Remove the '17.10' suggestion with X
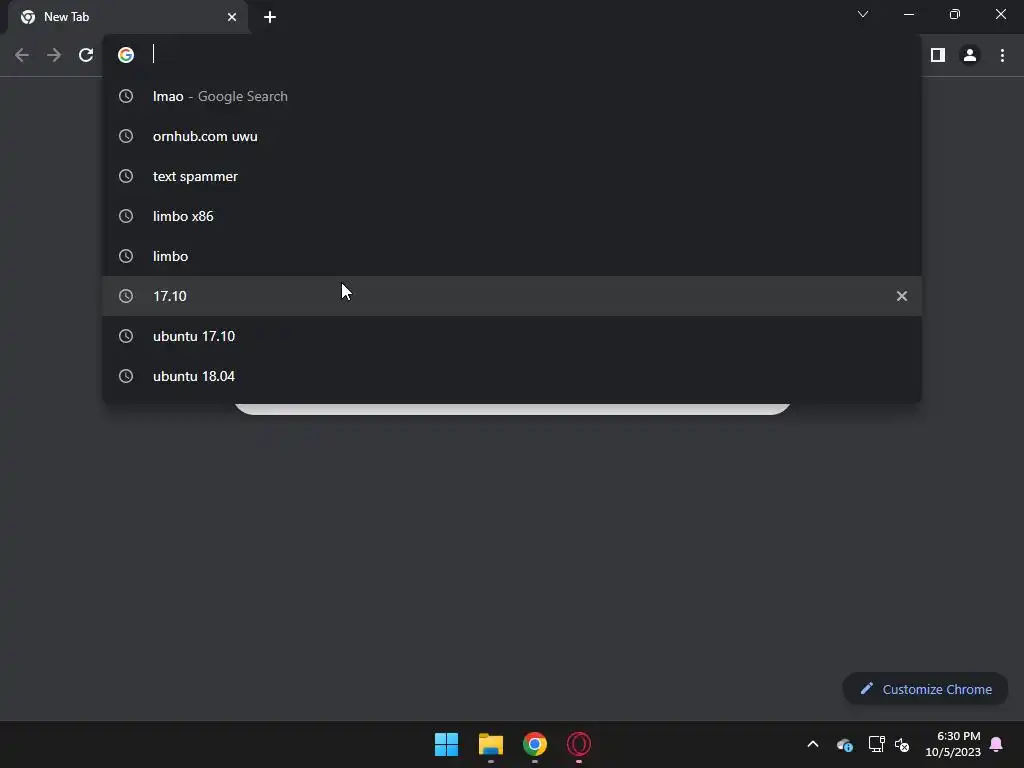1024x768 pixels. (x=902, y=296)
